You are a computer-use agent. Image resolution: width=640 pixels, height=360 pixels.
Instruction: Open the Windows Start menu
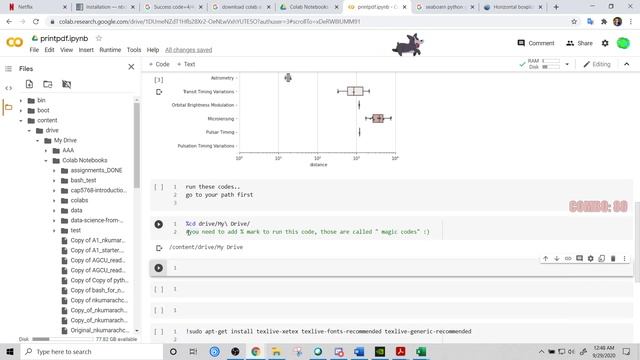(x=10, y=351)
